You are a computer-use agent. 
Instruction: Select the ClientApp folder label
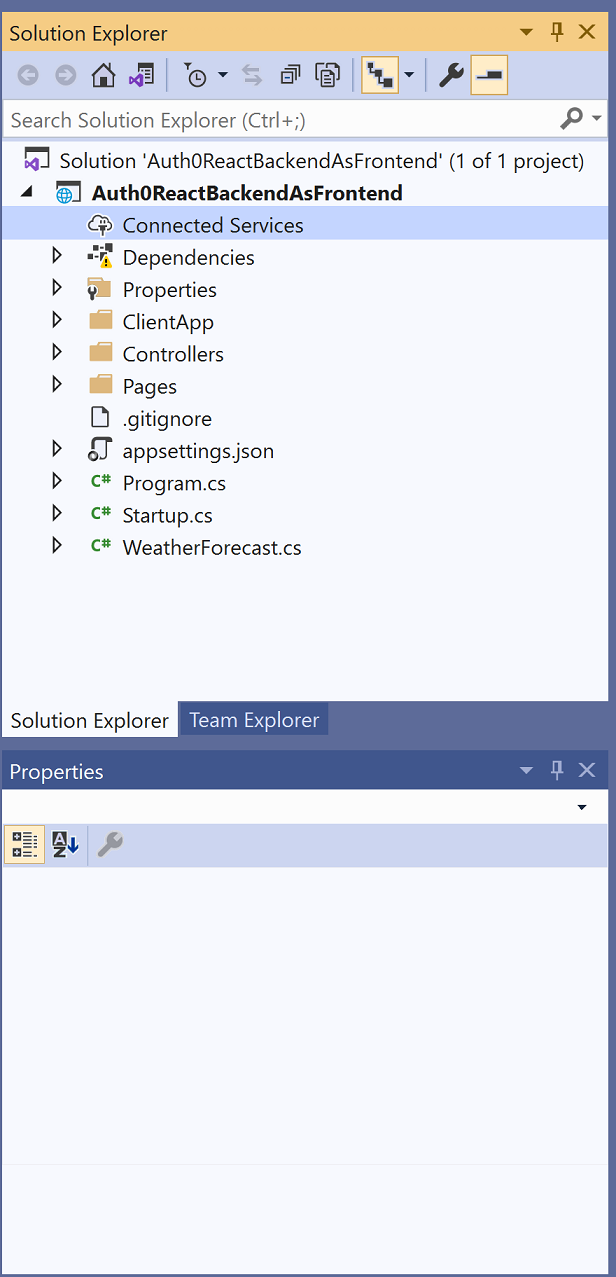pyautogui.click(x=168, y=322)
